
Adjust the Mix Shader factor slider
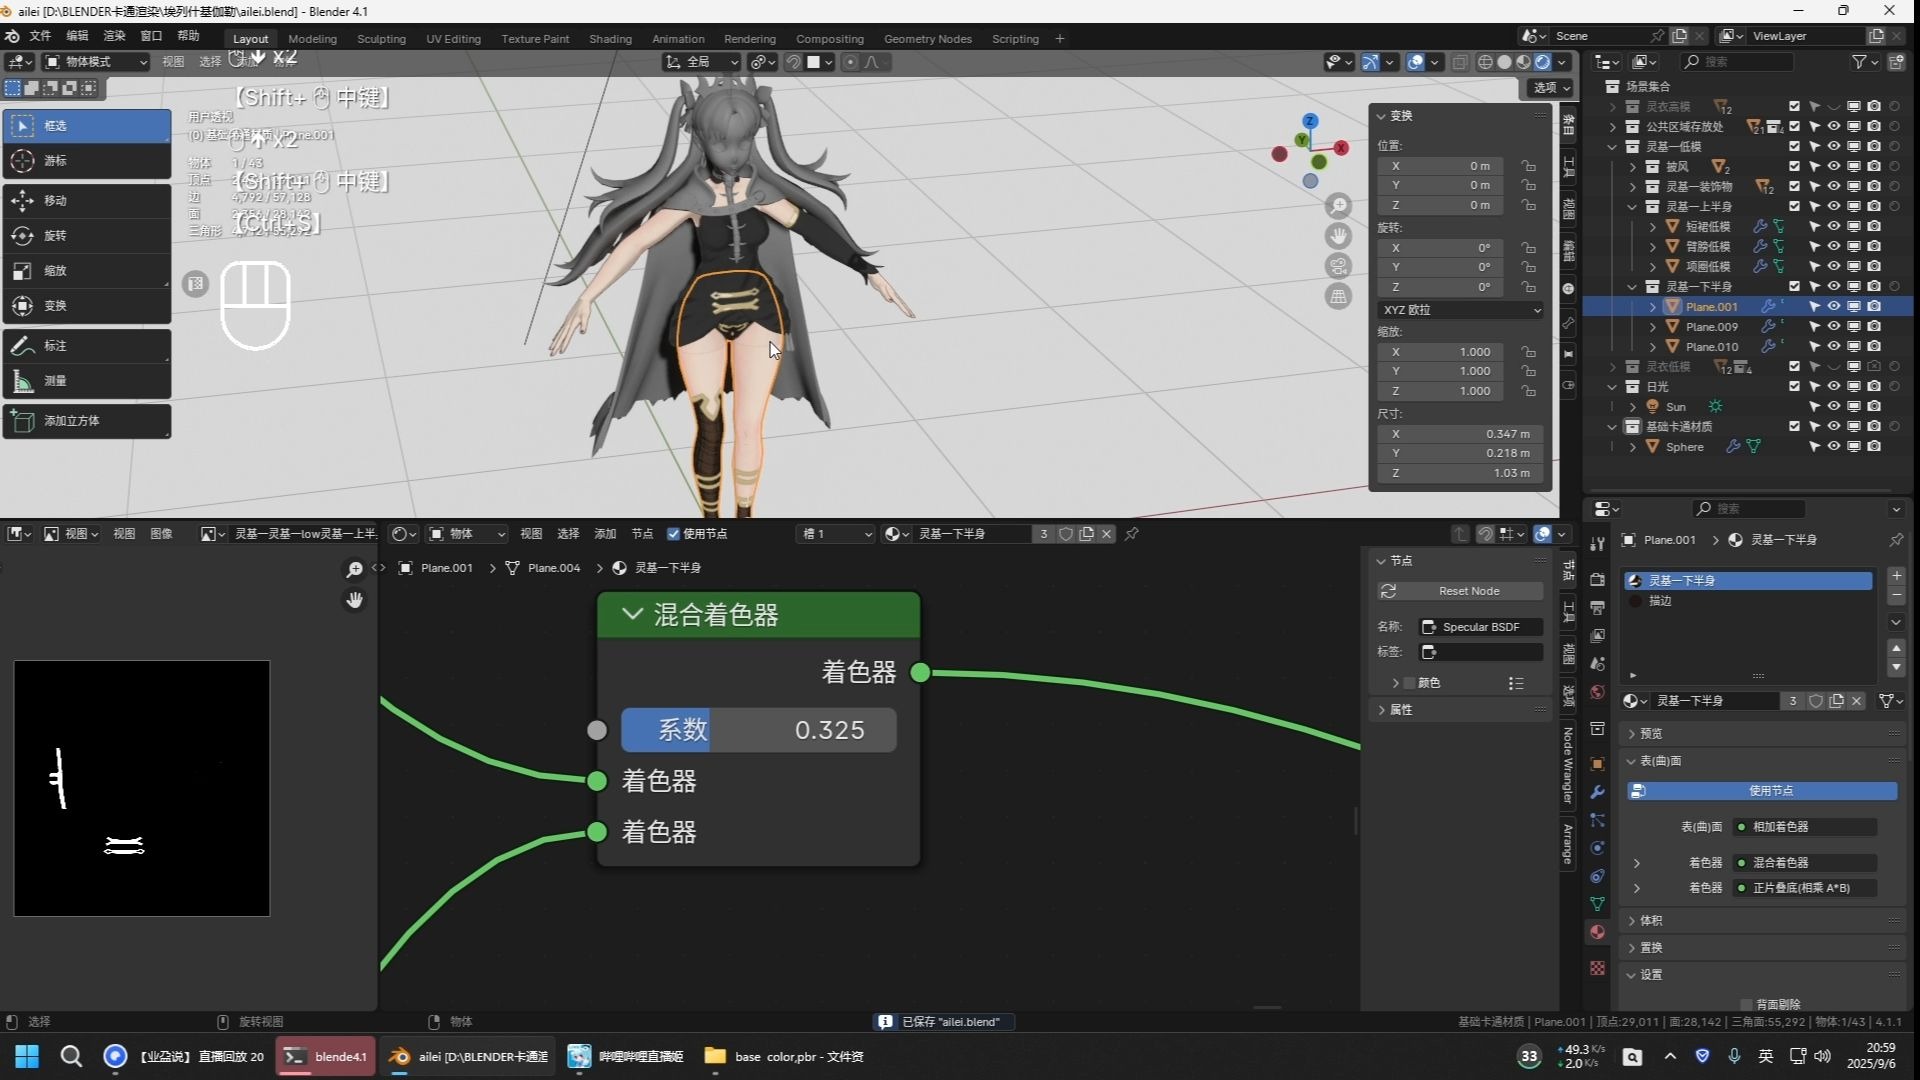tap(758, 730)
